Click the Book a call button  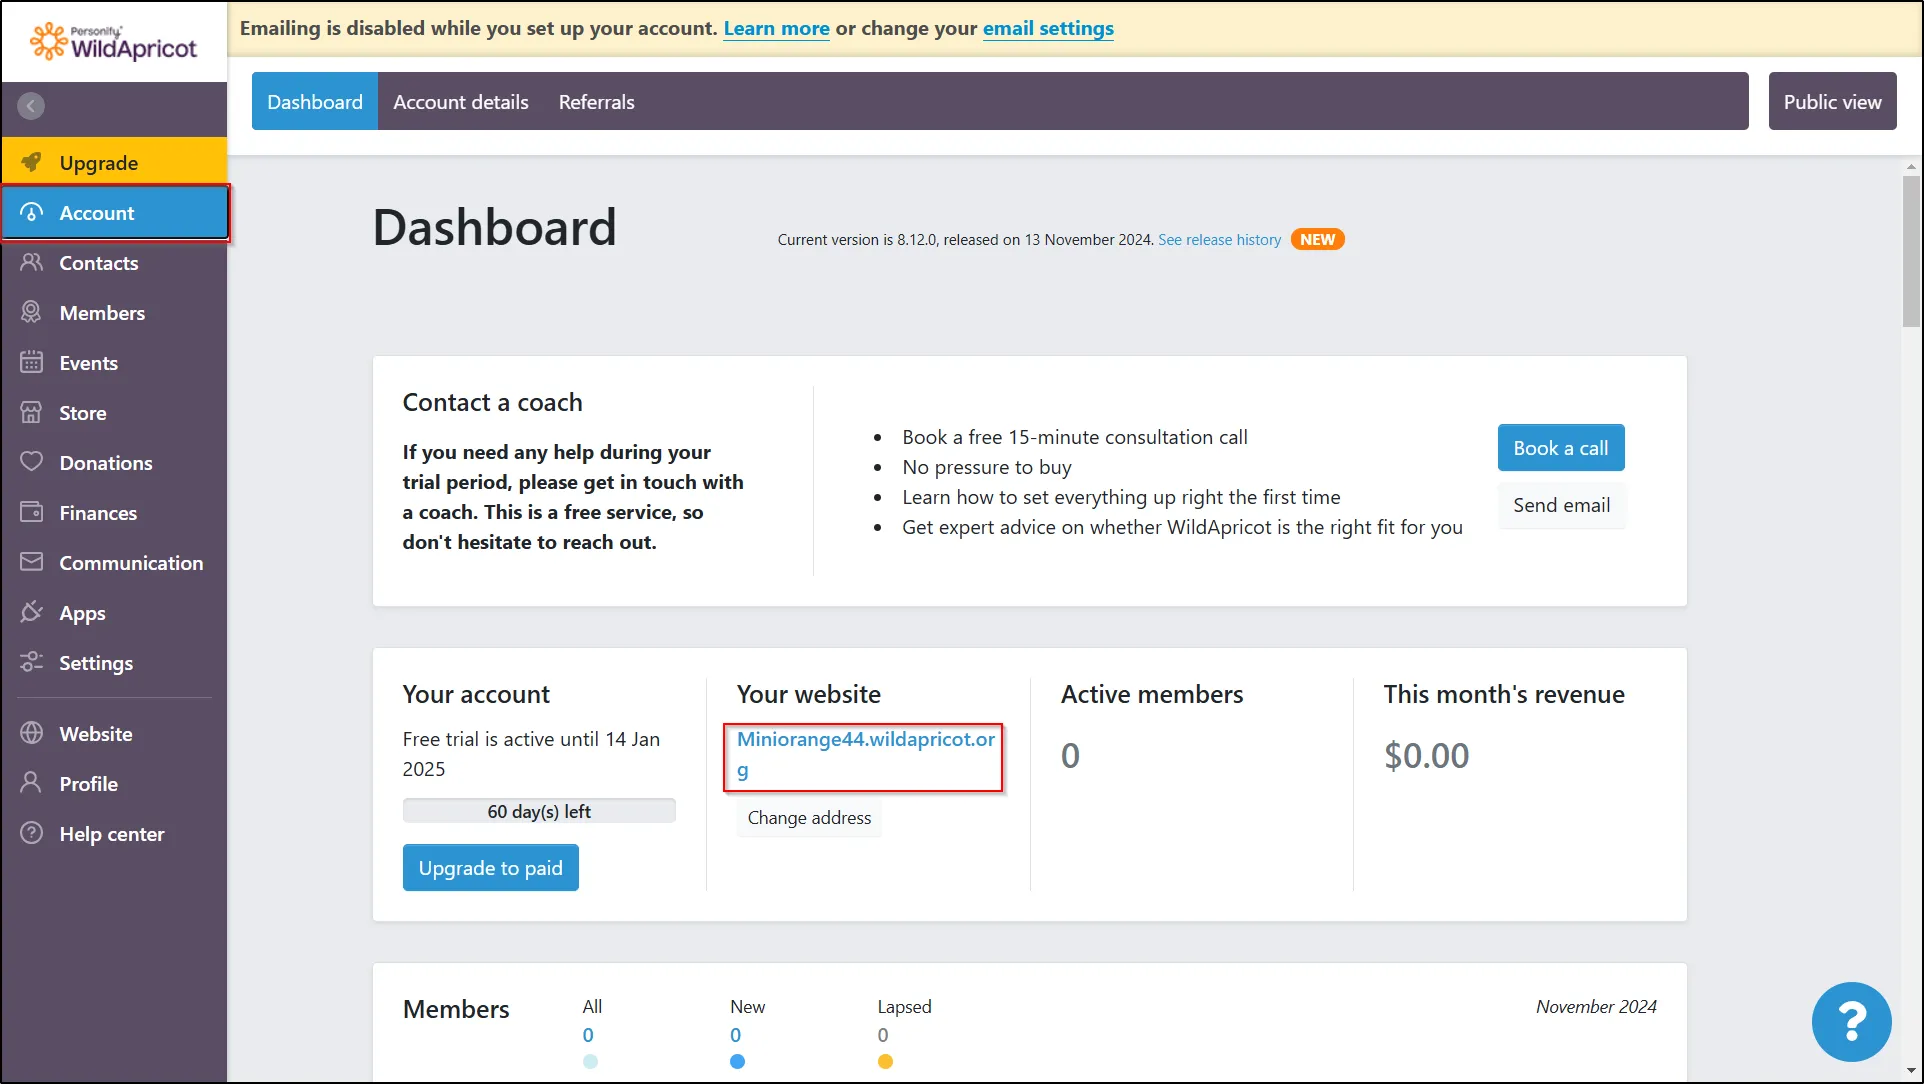1560,447
